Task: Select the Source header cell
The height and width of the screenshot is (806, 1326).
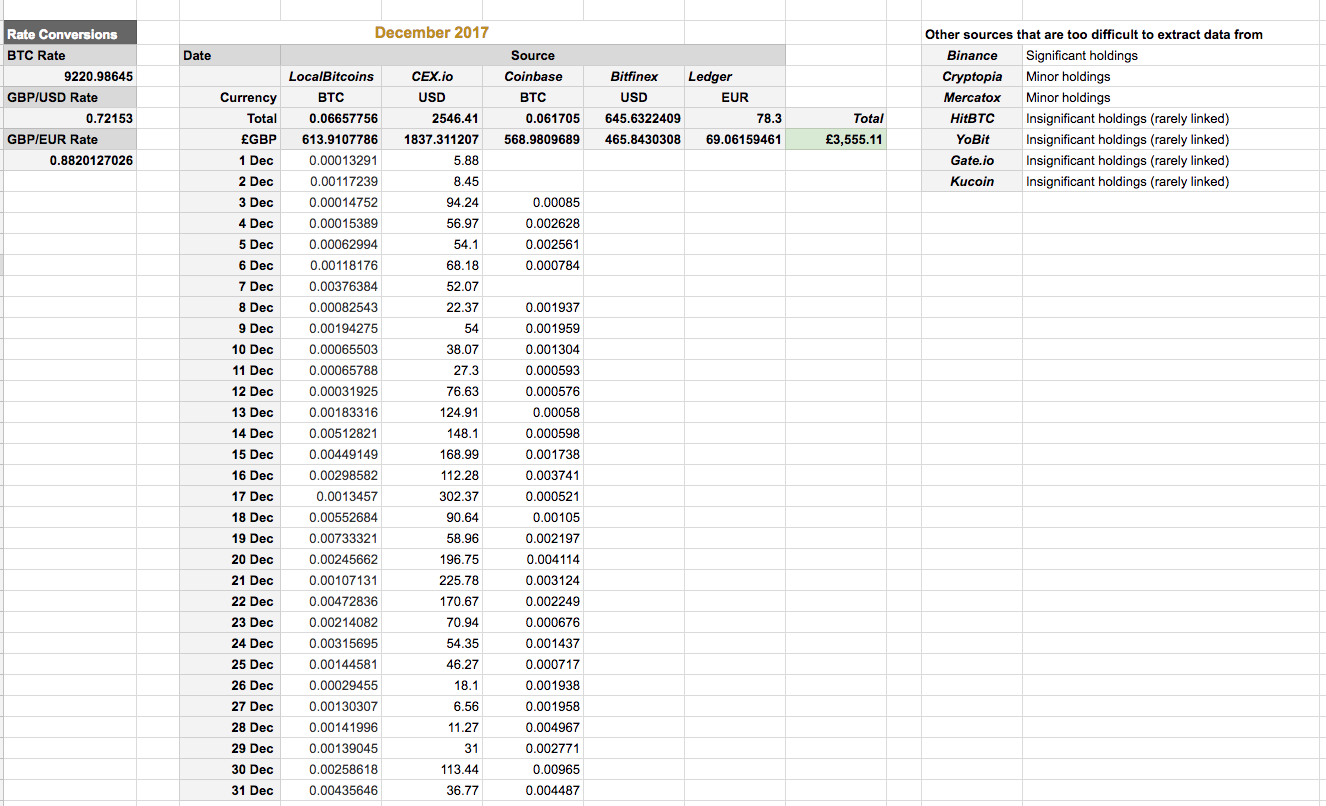Action: pos(532,55)
